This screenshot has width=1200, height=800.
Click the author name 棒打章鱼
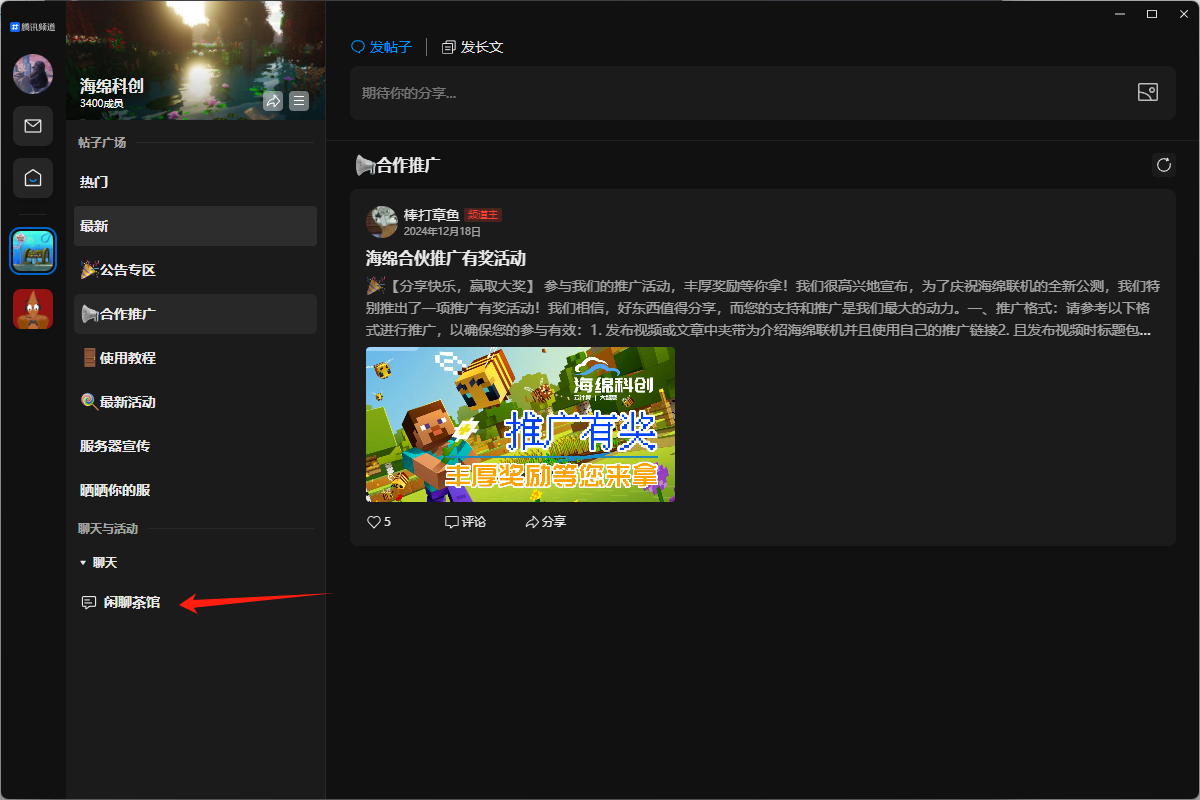coord(431,215)
